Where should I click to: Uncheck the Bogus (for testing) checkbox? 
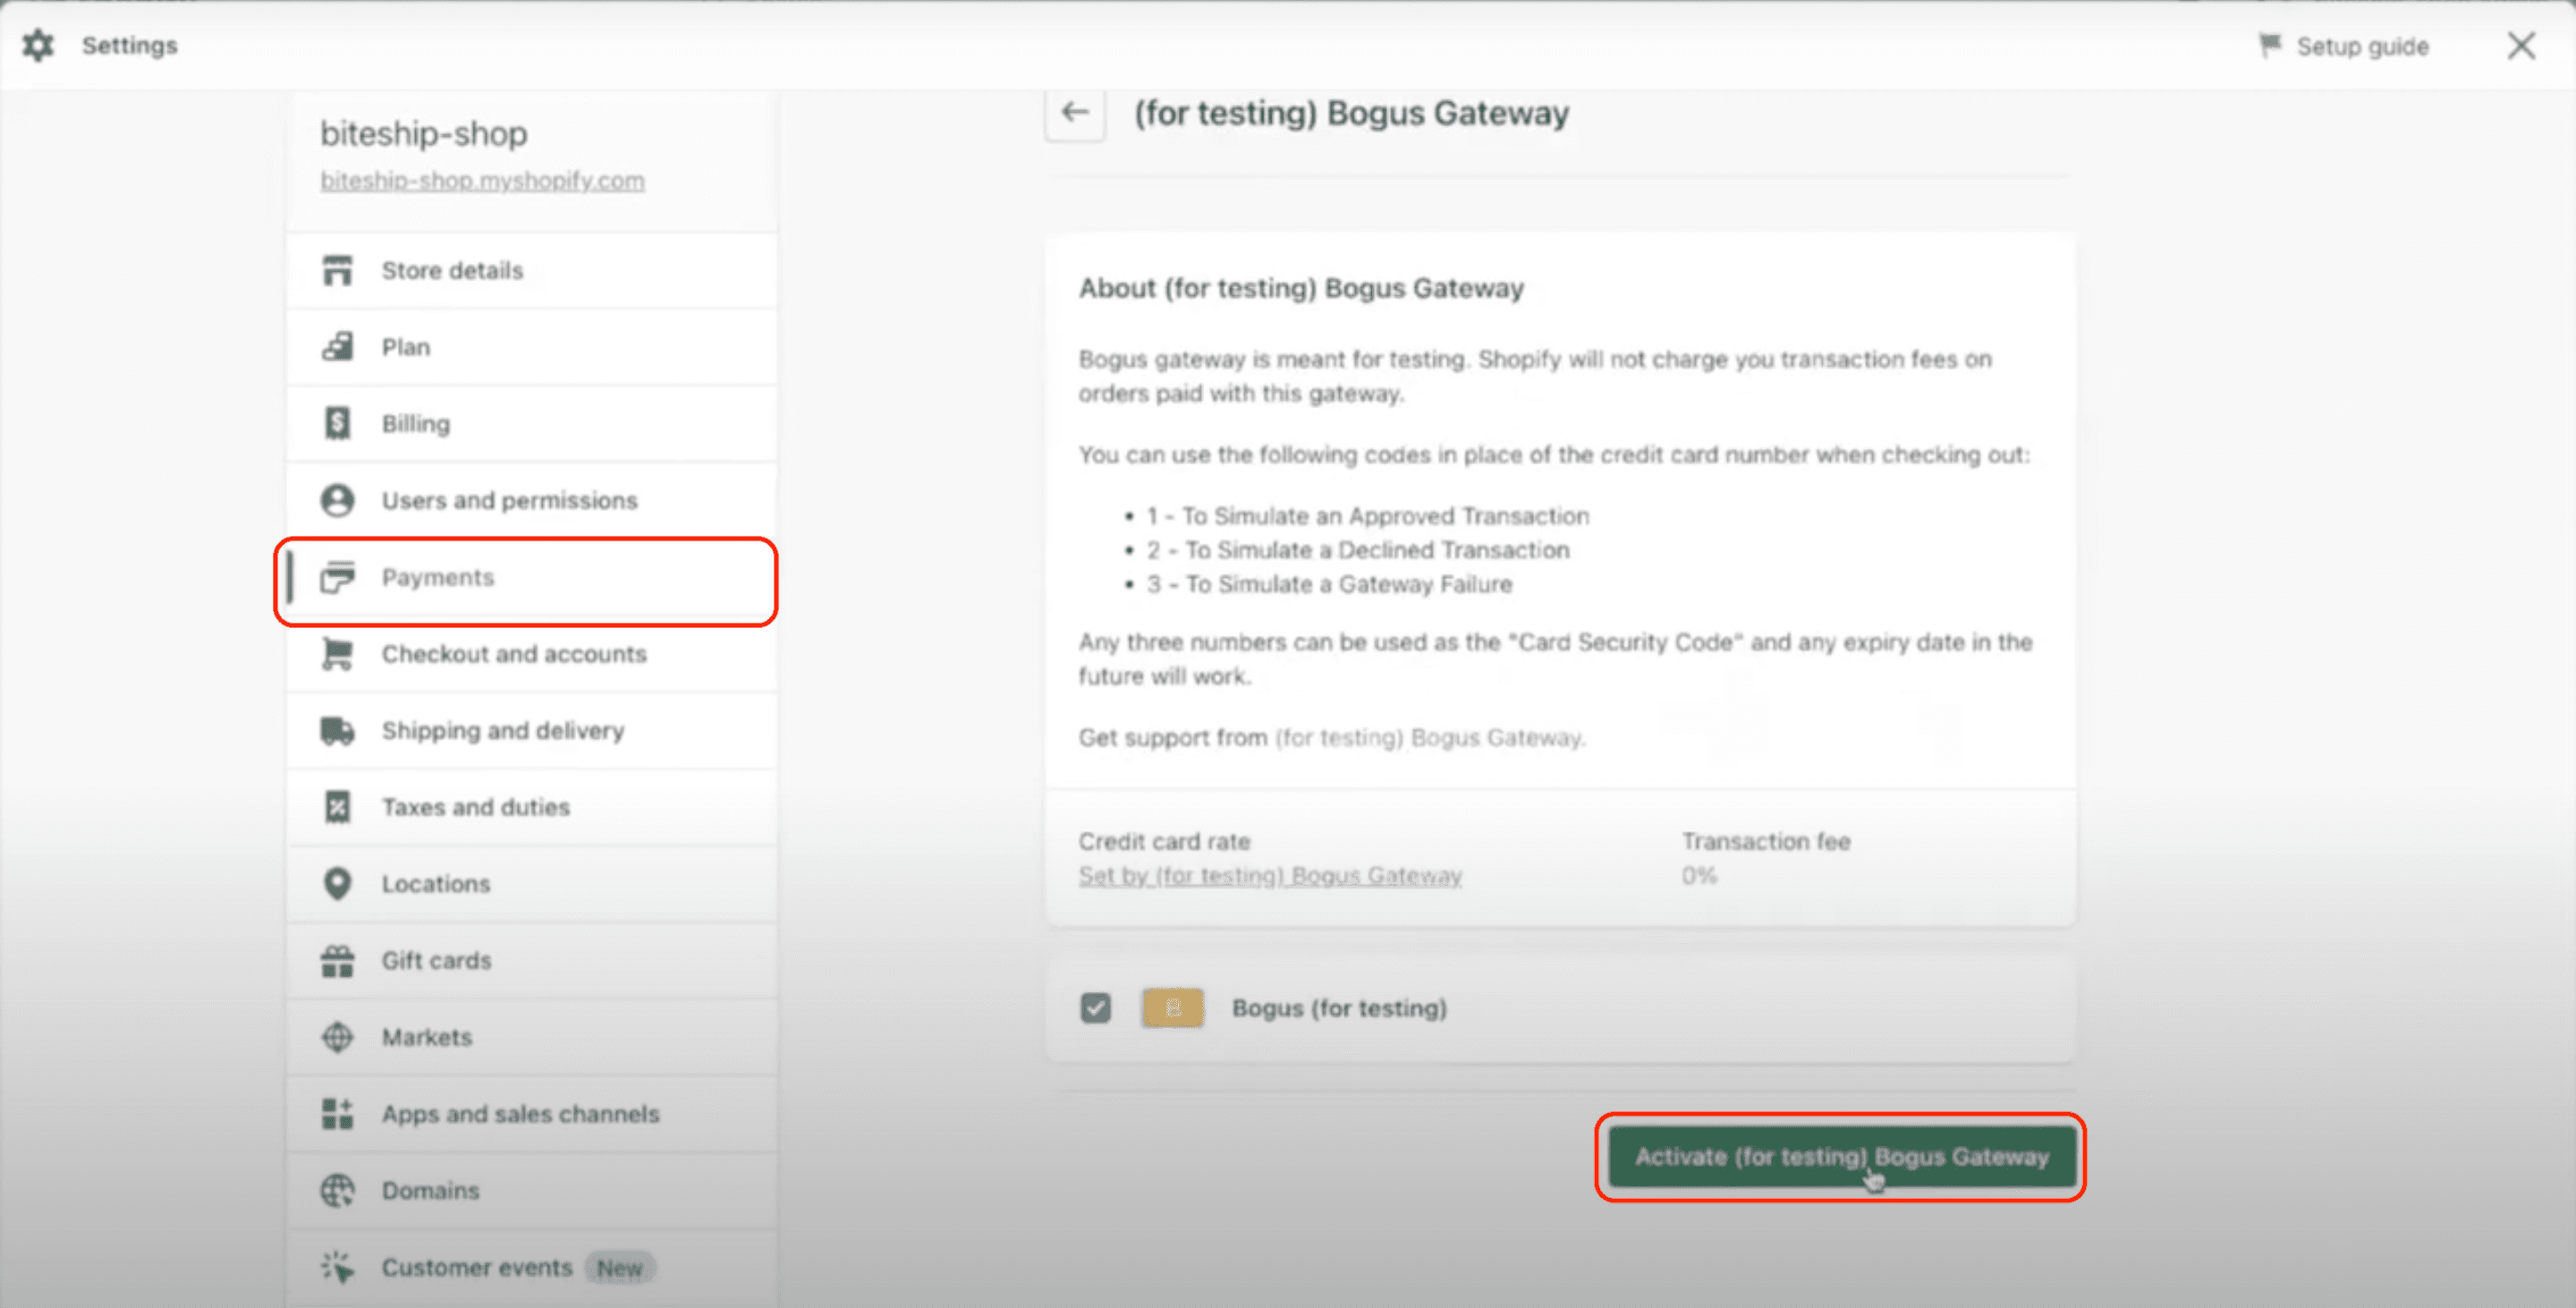click(1095, 1007)
